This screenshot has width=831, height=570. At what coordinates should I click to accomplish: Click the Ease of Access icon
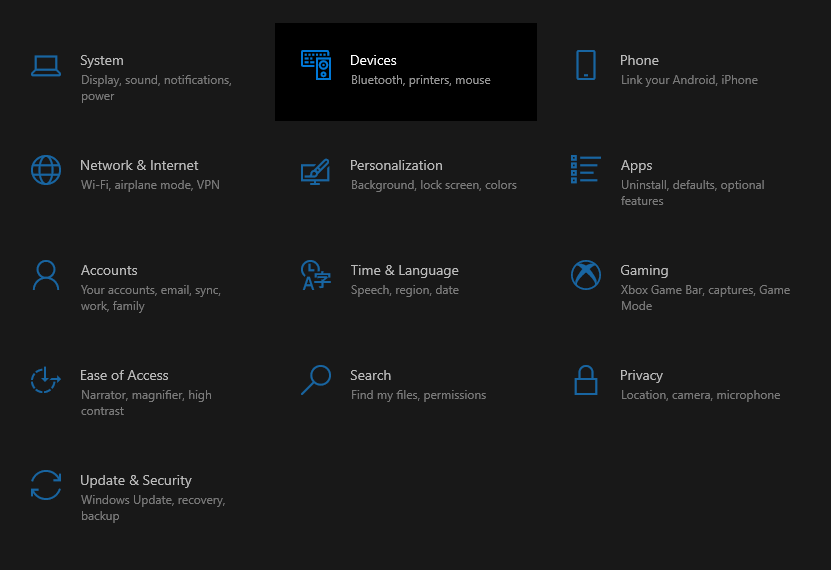(46, 380)
